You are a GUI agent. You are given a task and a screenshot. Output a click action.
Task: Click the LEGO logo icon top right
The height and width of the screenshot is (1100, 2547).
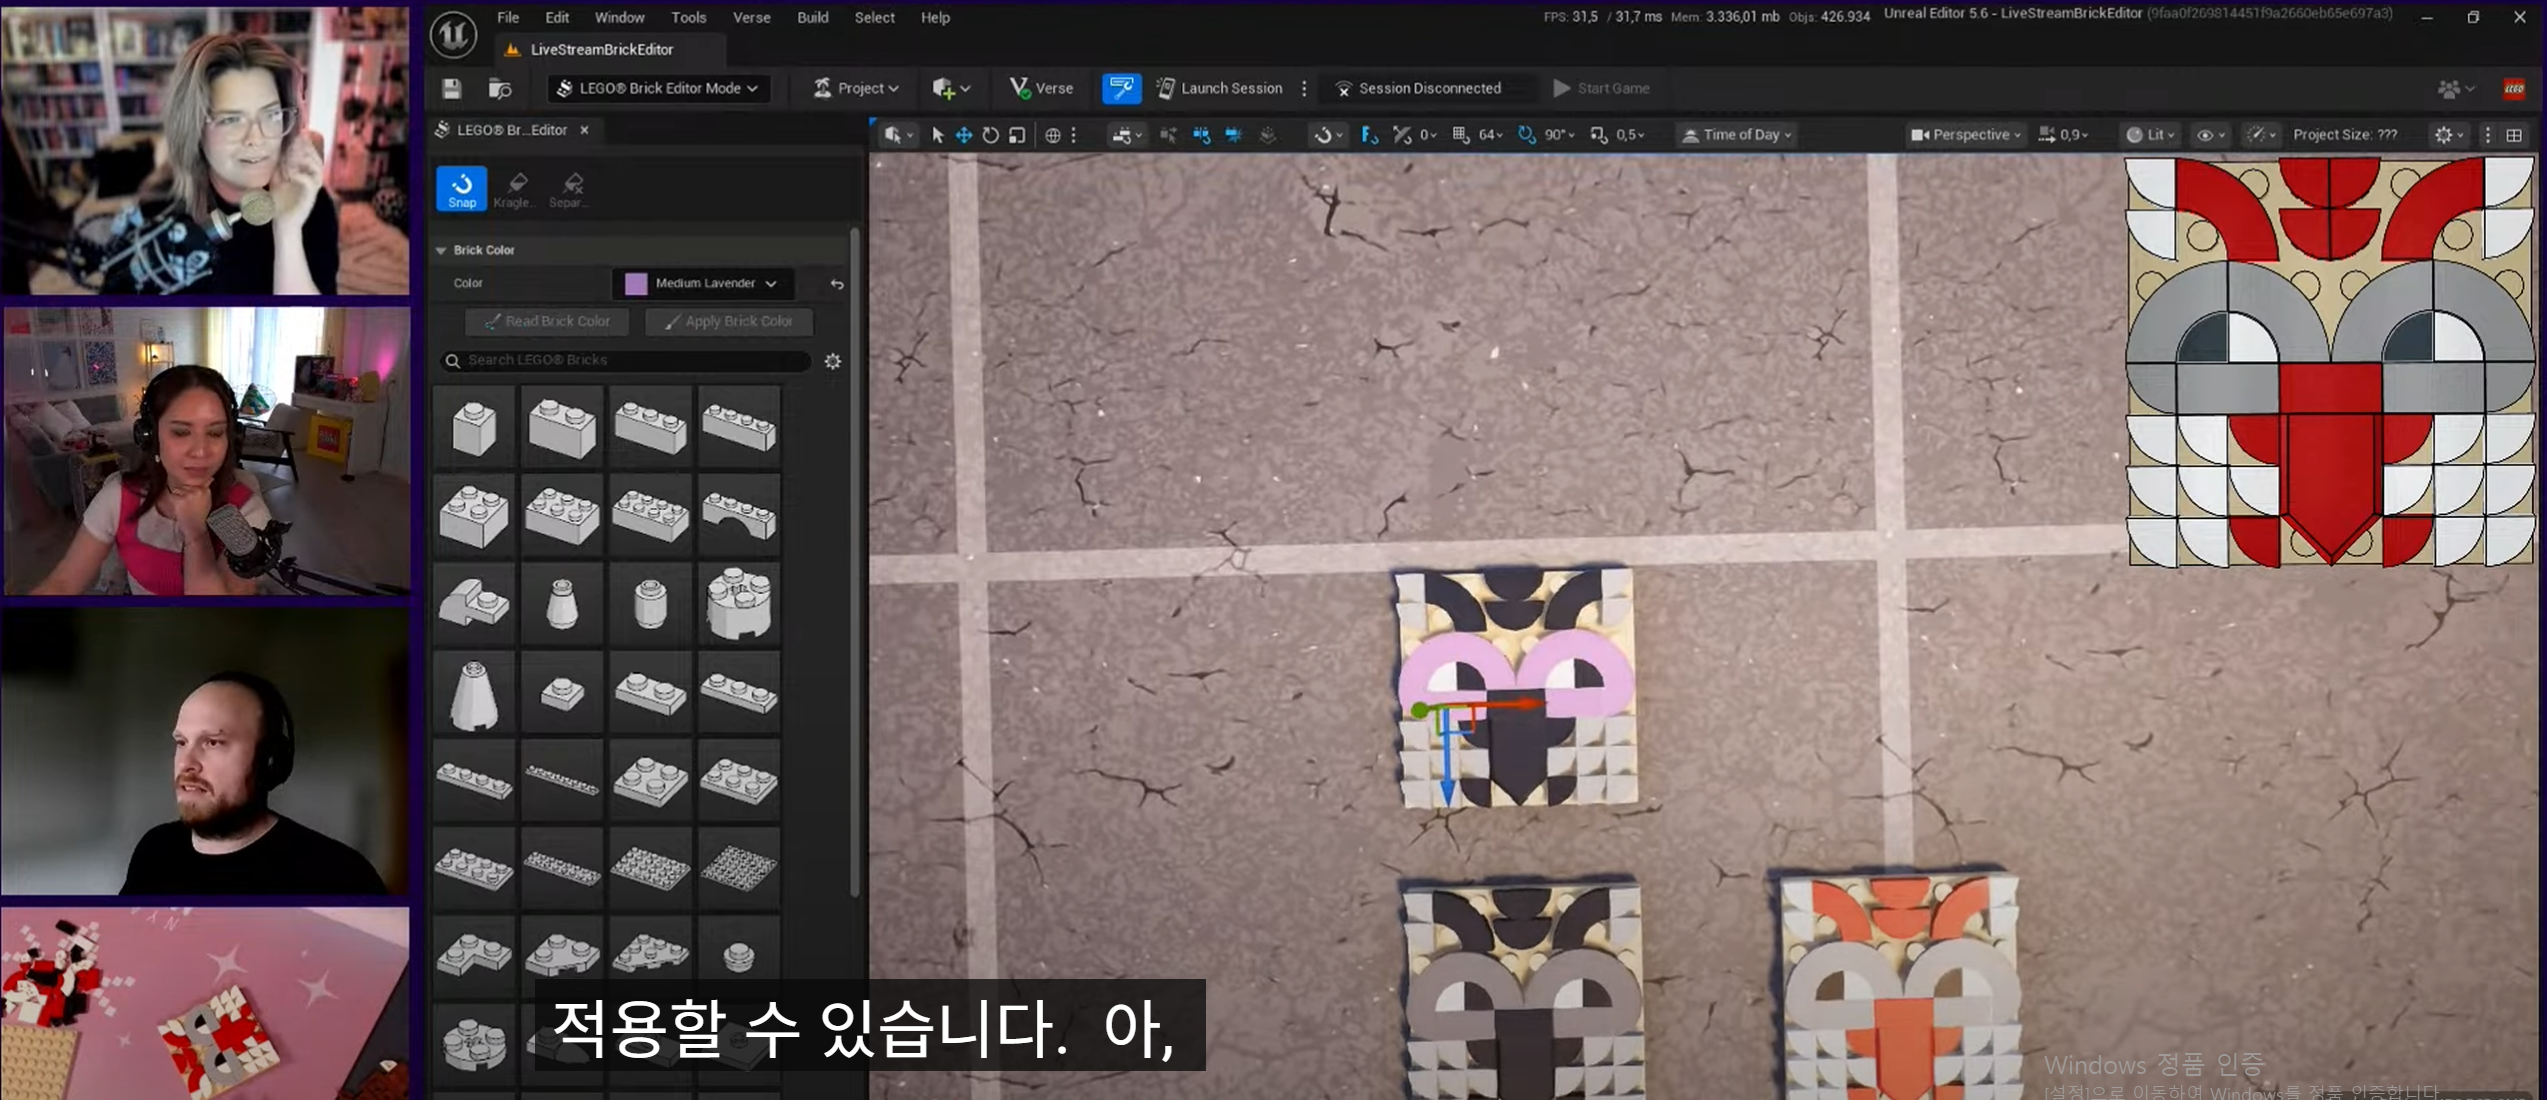coord(2514,88)
